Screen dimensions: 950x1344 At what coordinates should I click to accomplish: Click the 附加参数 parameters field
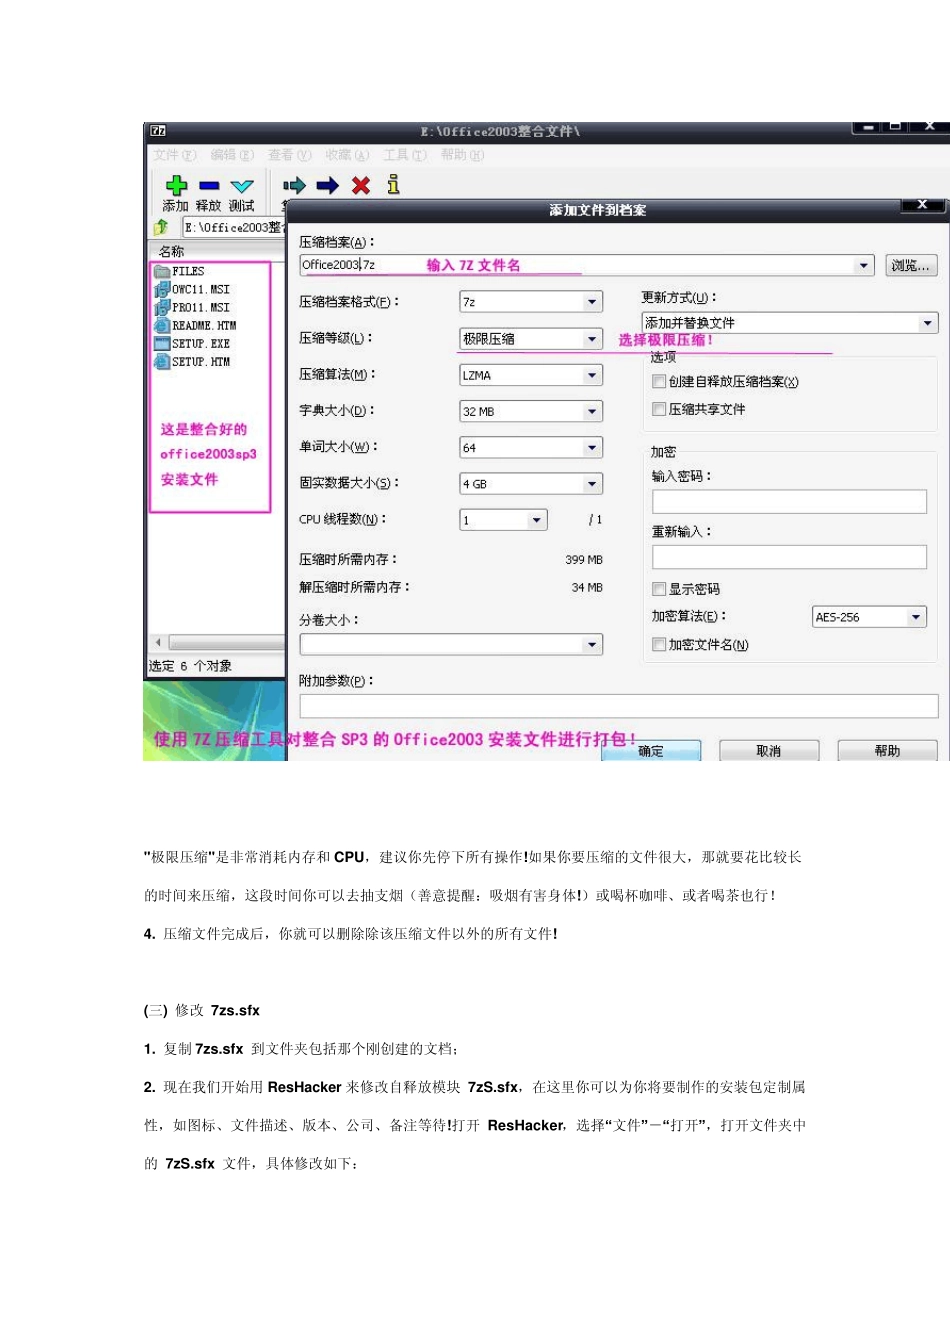click(x=619, y=706)
